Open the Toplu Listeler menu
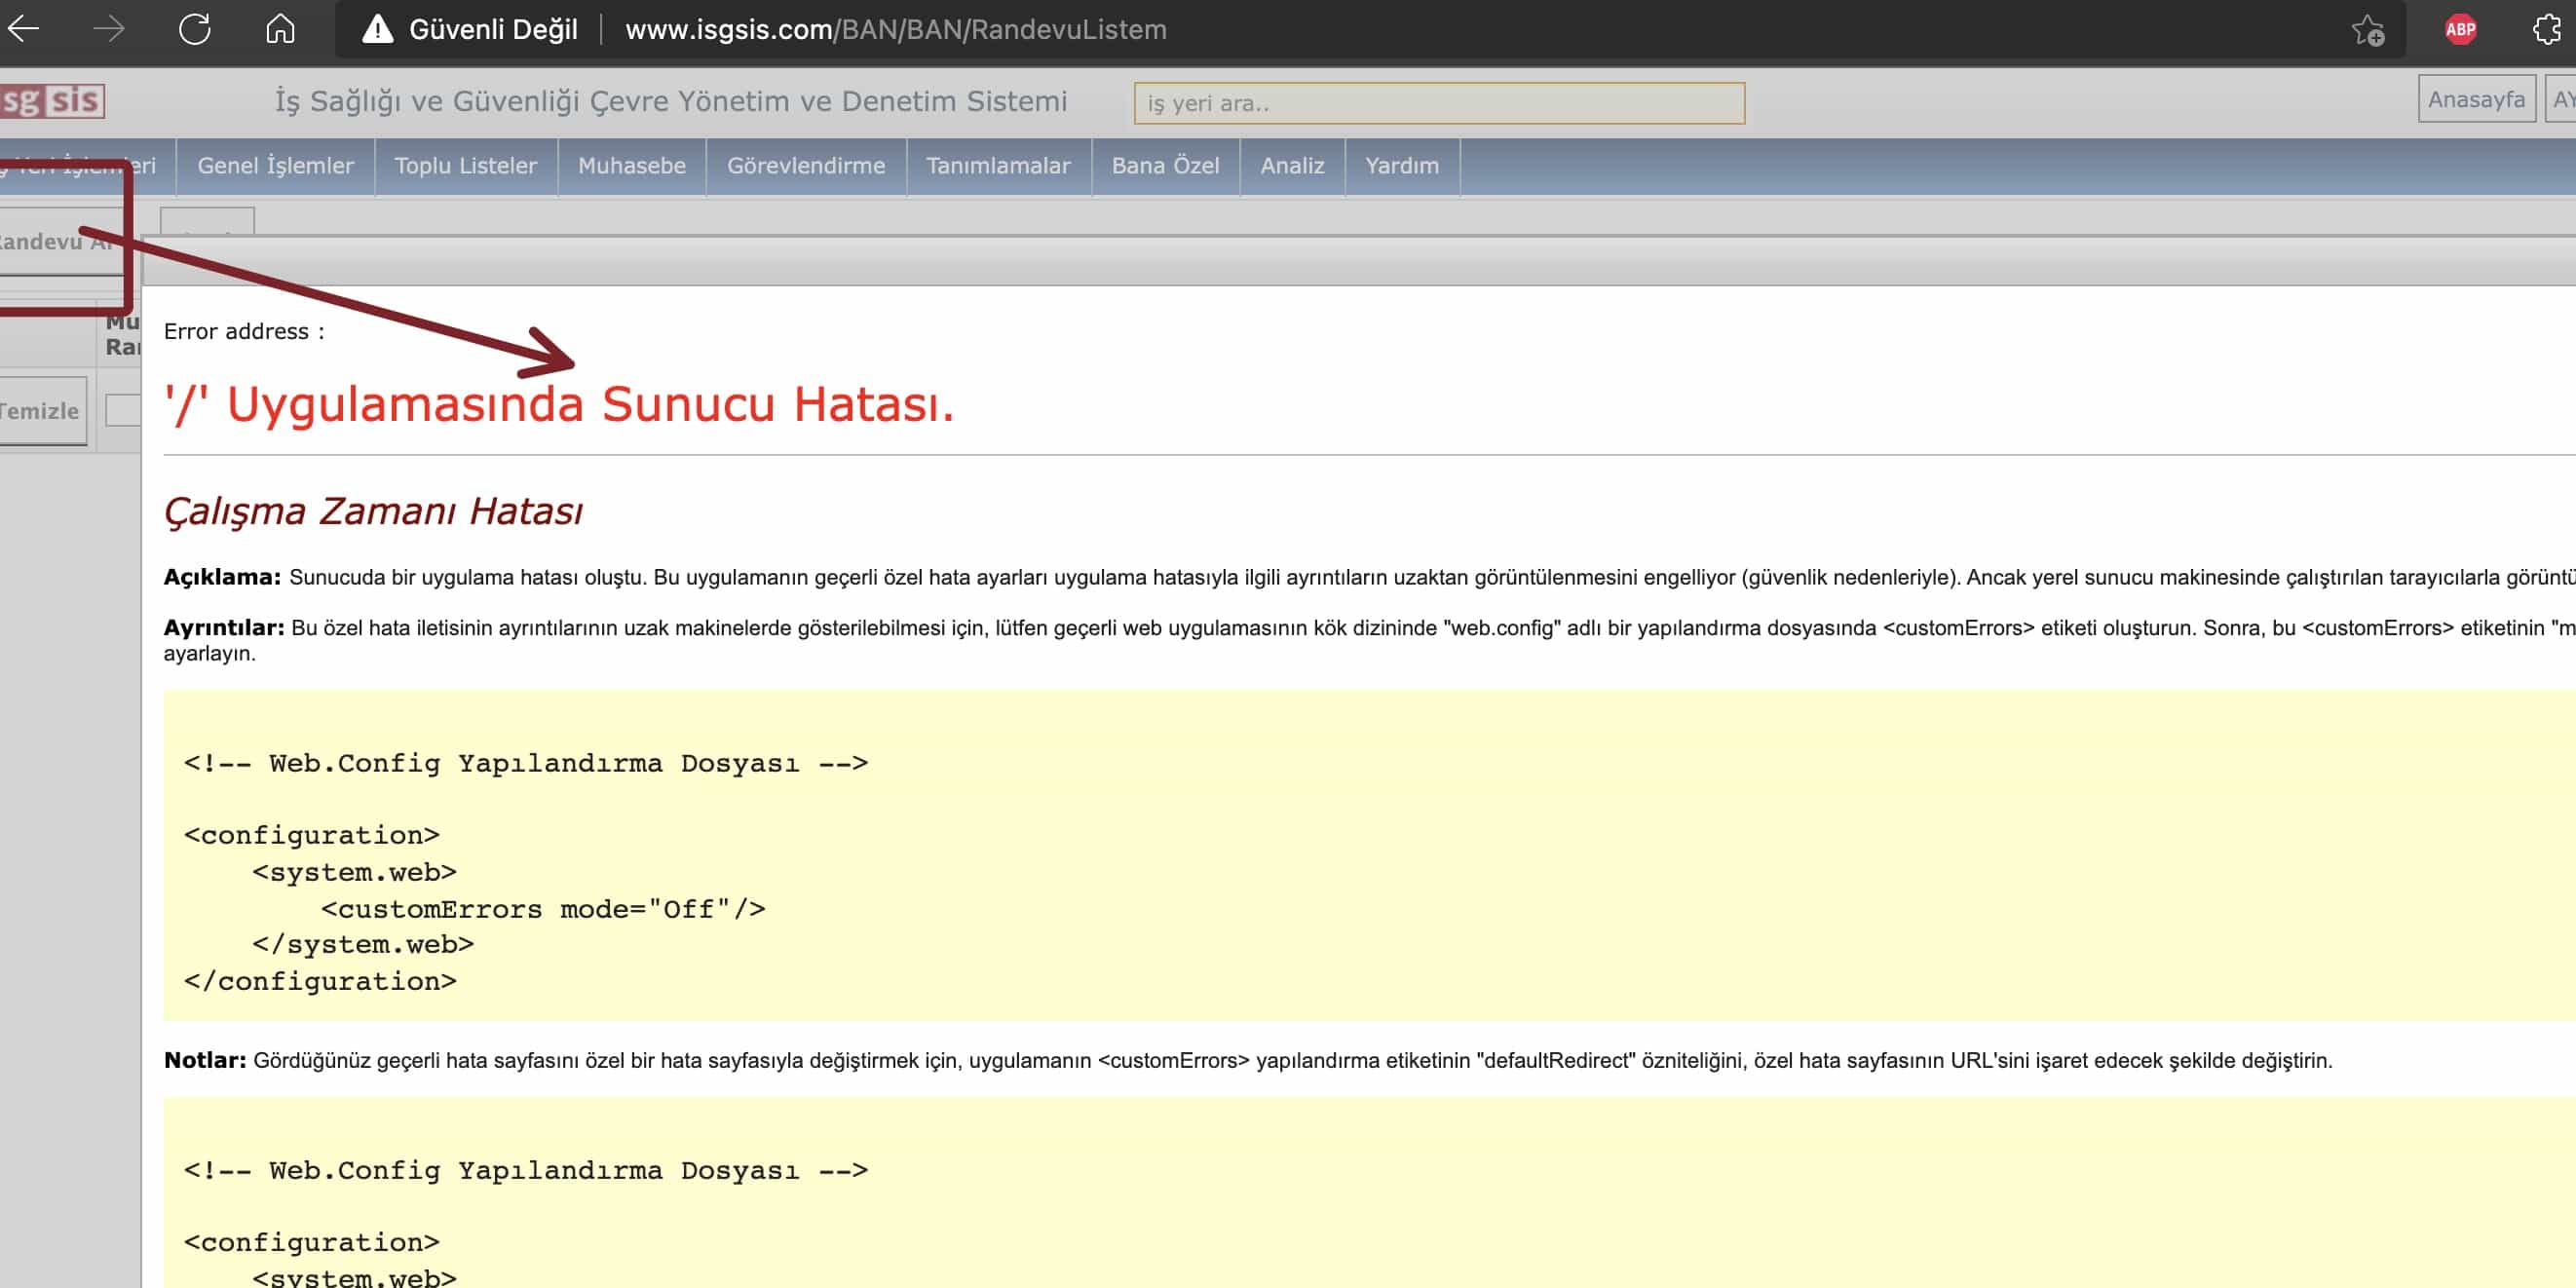 click(x=465, y=166)
